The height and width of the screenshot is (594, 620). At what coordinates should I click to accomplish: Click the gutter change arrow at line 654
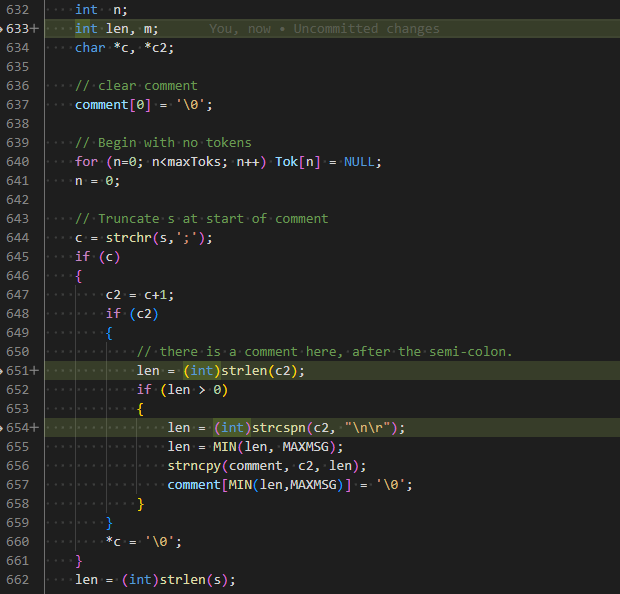pos(2,428)
